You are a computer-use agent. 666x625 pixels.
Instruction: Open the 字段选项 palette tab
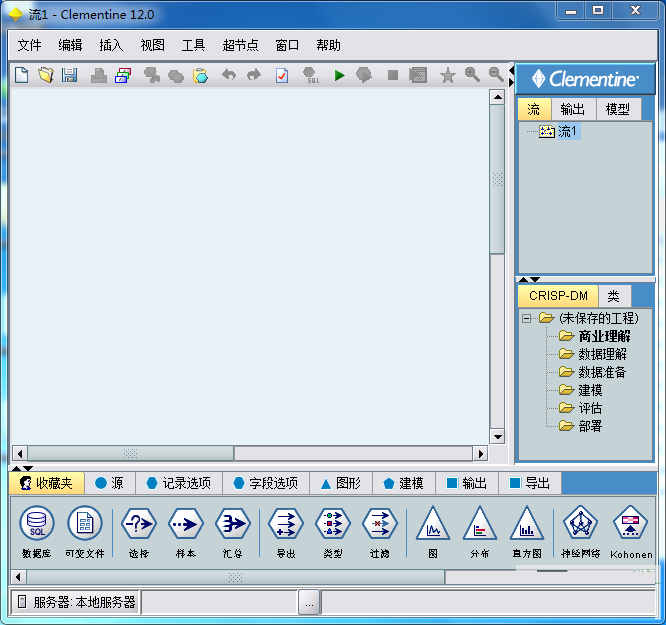coord(266,483)
